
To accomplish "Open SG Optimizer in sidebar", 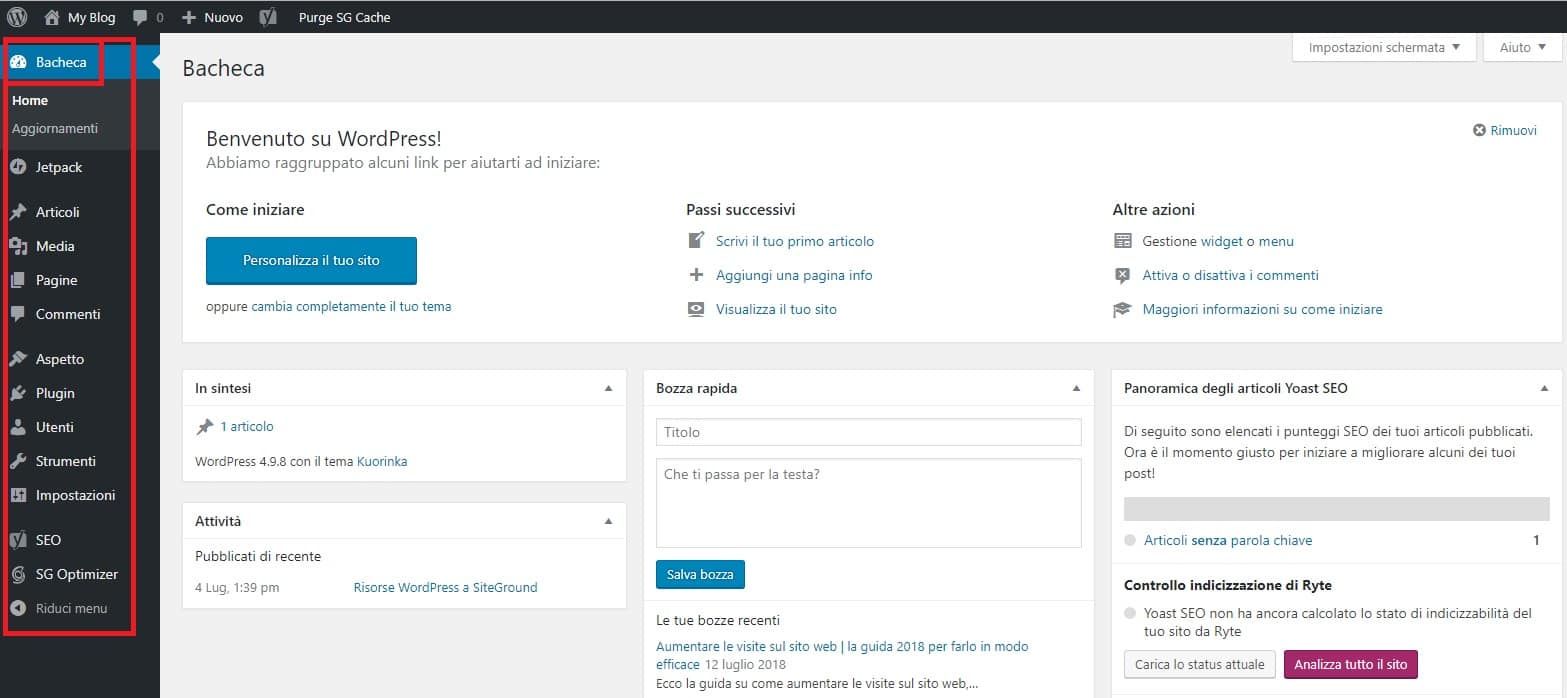I will 76,574.
